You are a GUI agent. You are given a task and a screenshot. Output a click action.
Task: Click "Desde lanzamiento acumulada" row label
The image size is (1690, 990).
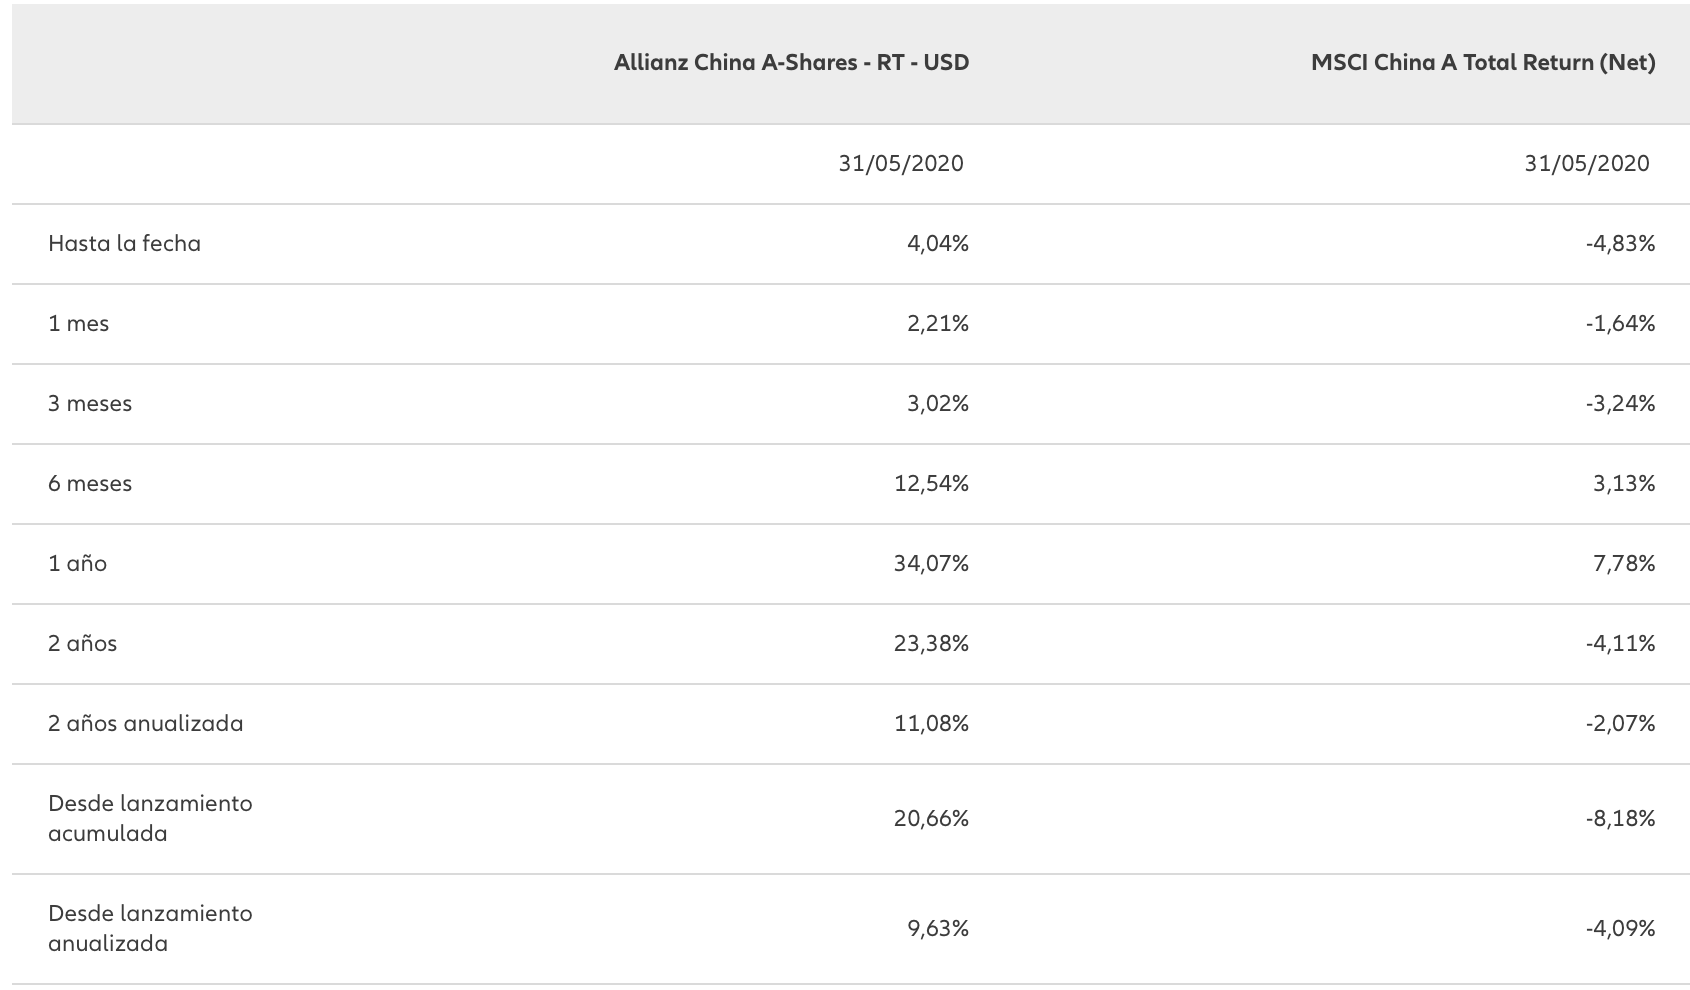point(150,818)
